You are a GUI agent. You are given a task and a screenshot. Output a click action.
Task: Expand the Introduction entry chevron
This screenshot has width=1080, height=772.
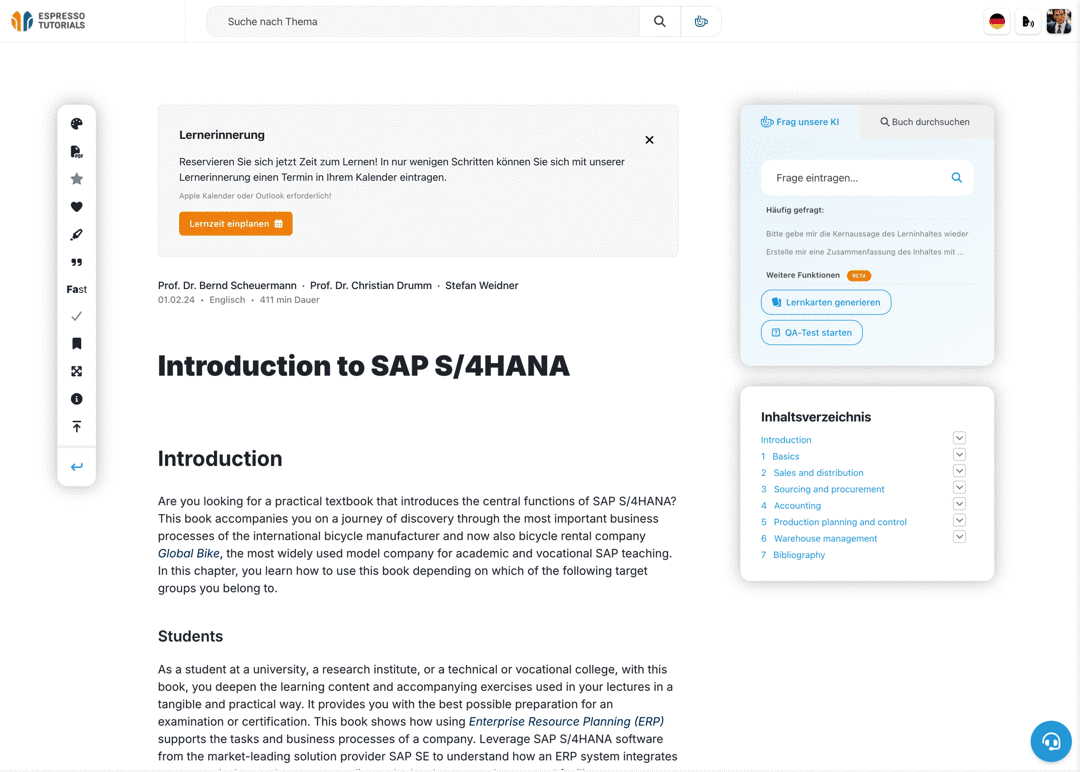point(959,438)
